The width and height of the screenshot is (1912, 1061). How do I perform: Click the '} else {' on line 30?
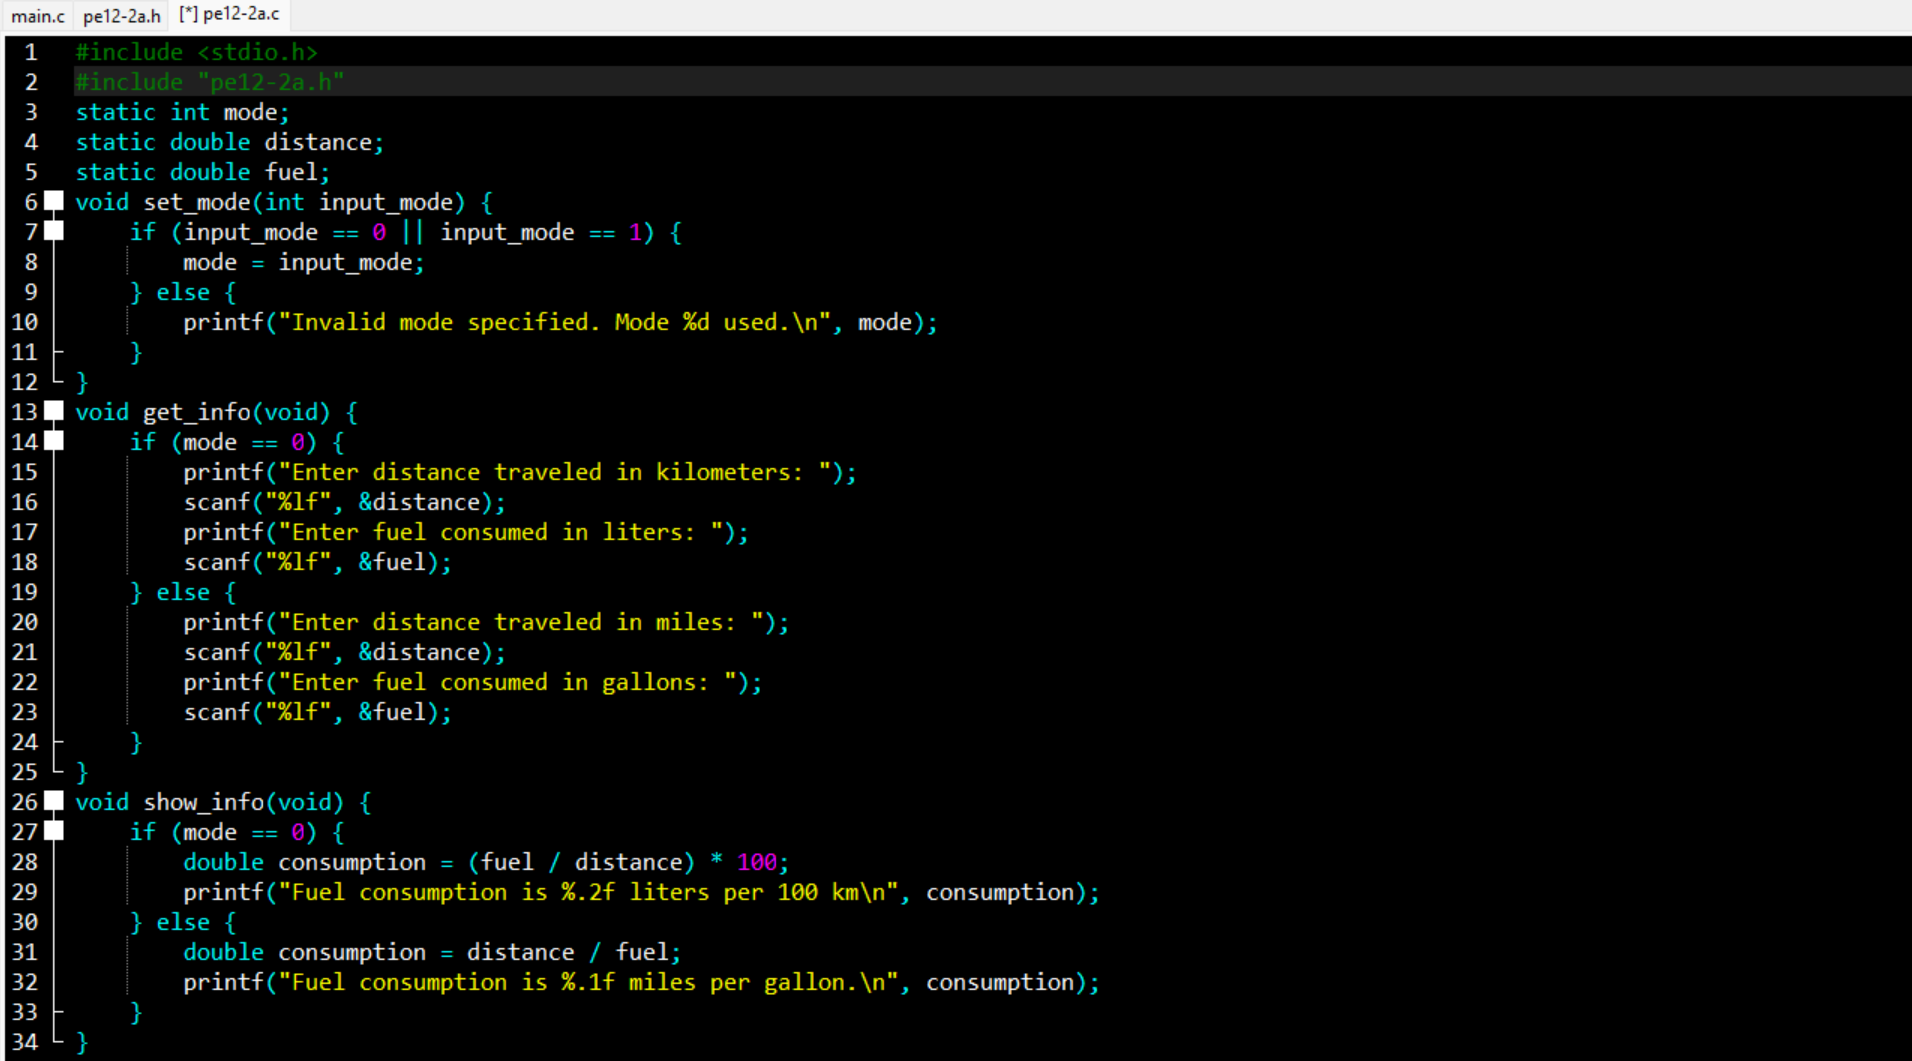tap(183, 922)
